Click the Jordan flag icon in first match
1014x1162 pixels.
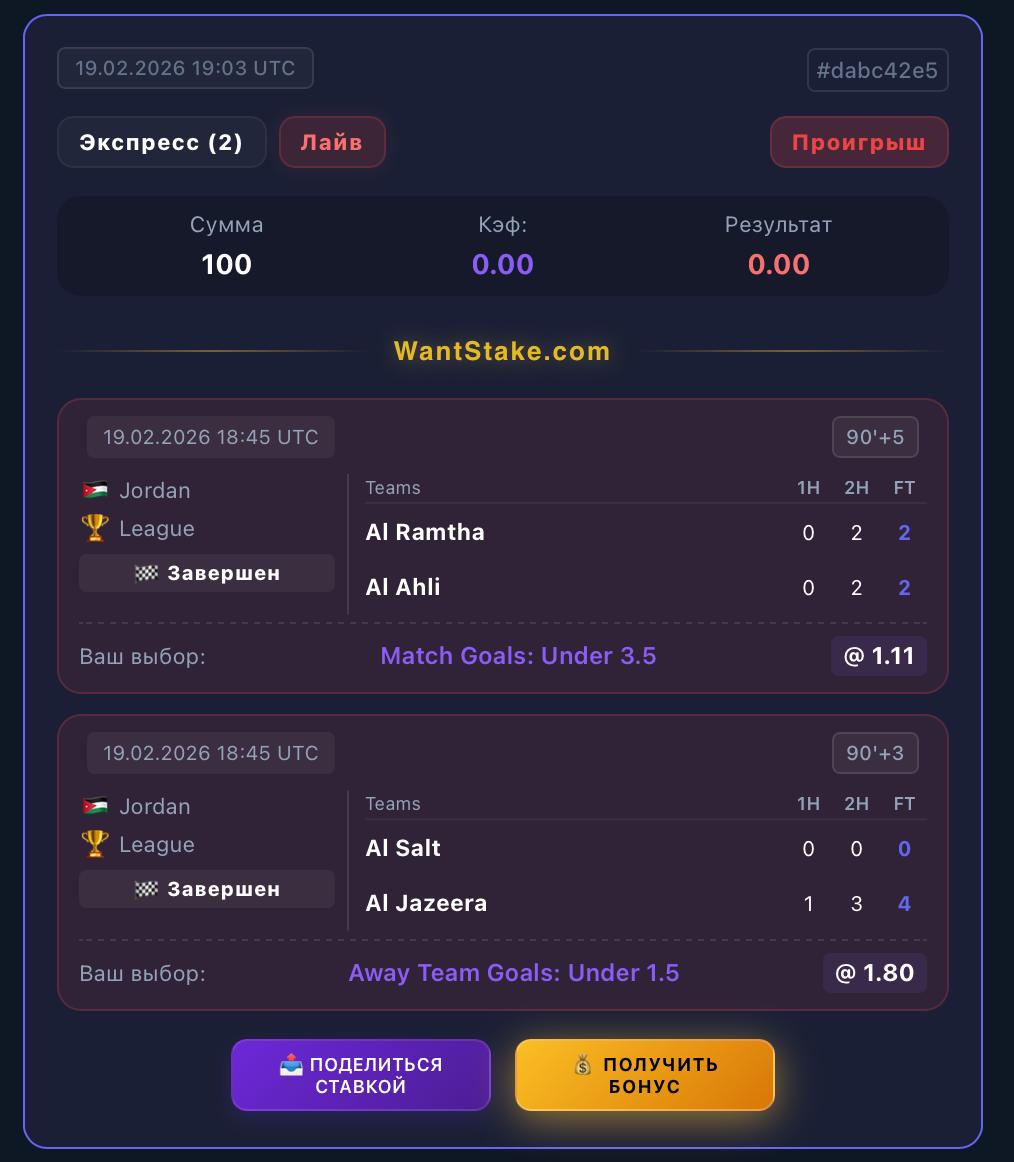(x=95, y=491)
